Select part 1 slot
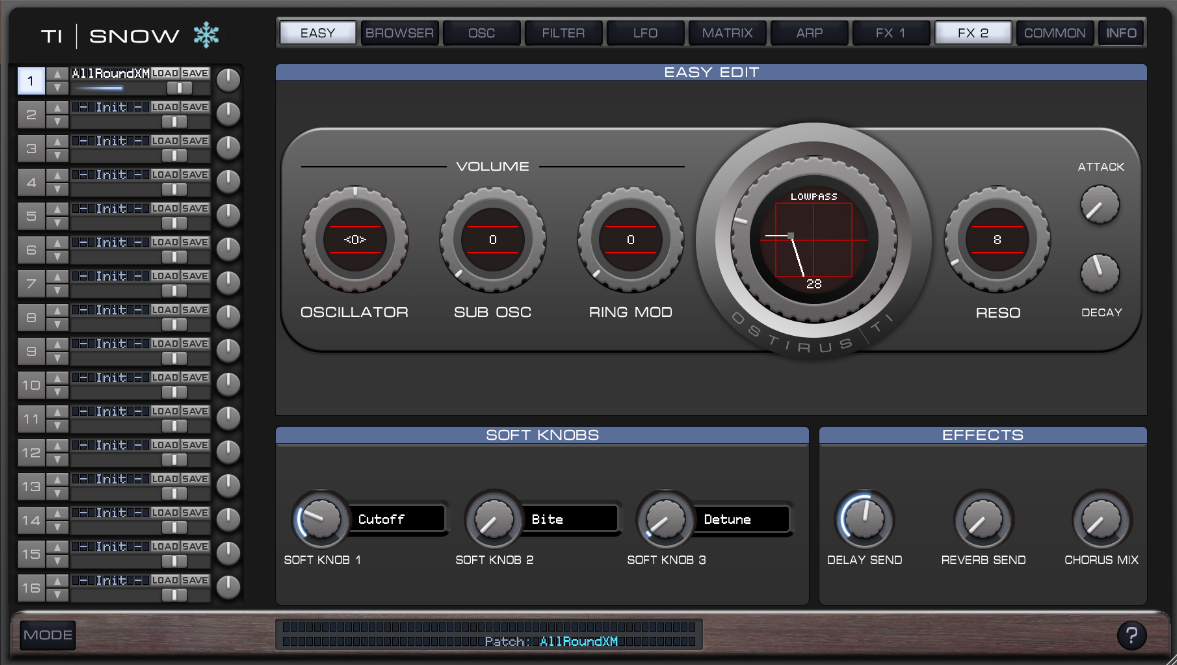The height and width of the screenshot is (665, 1177). (x=31, y=80)
